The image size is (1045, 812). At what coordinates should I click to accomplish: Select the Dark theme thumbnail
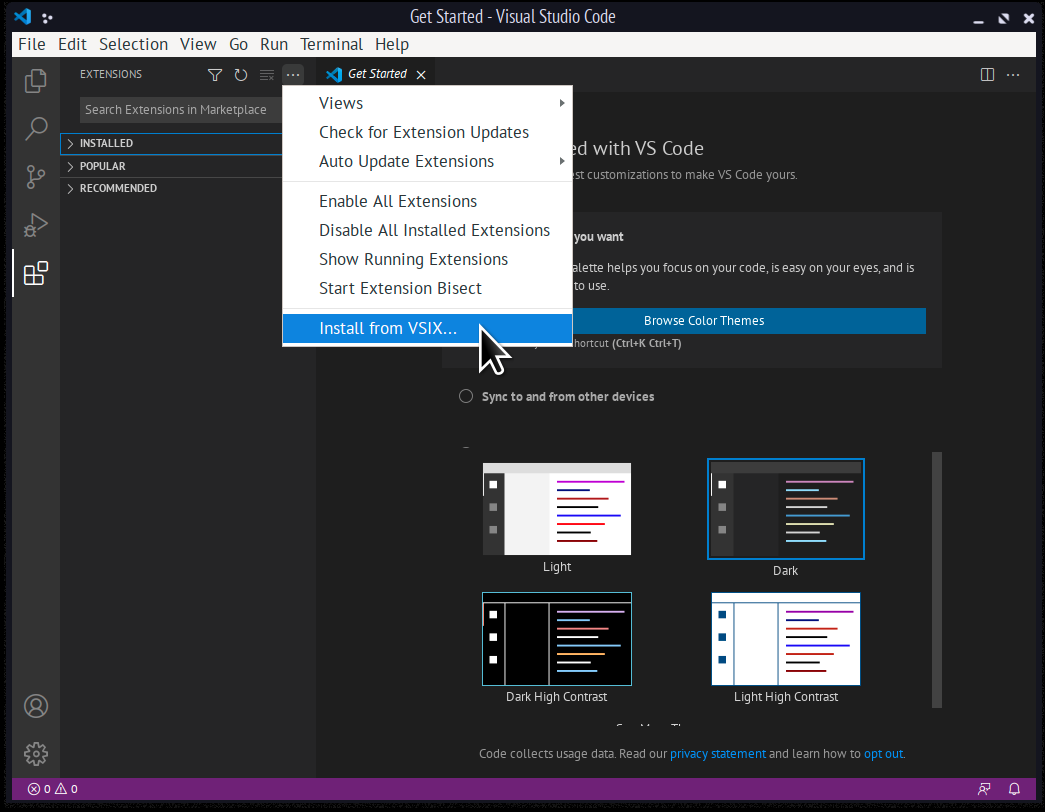(786, 509)
